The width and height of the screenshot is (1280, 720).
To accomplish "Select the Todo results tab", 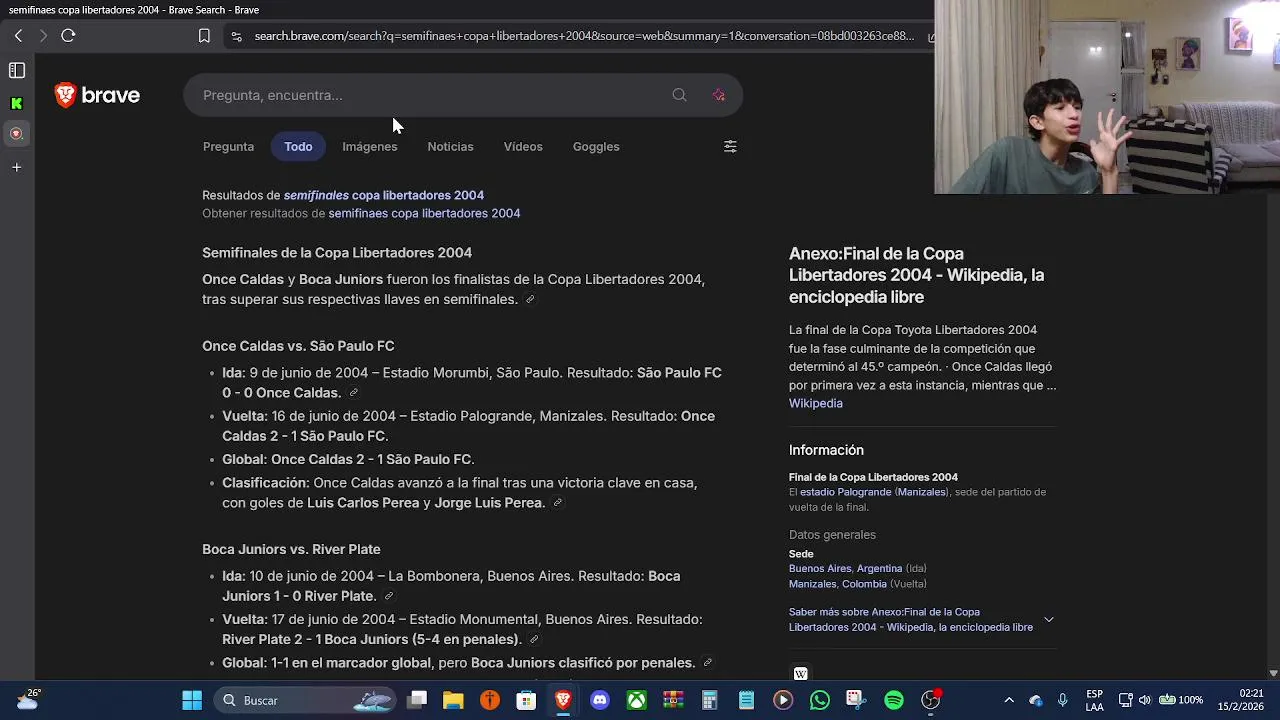I will pos(298,146).
